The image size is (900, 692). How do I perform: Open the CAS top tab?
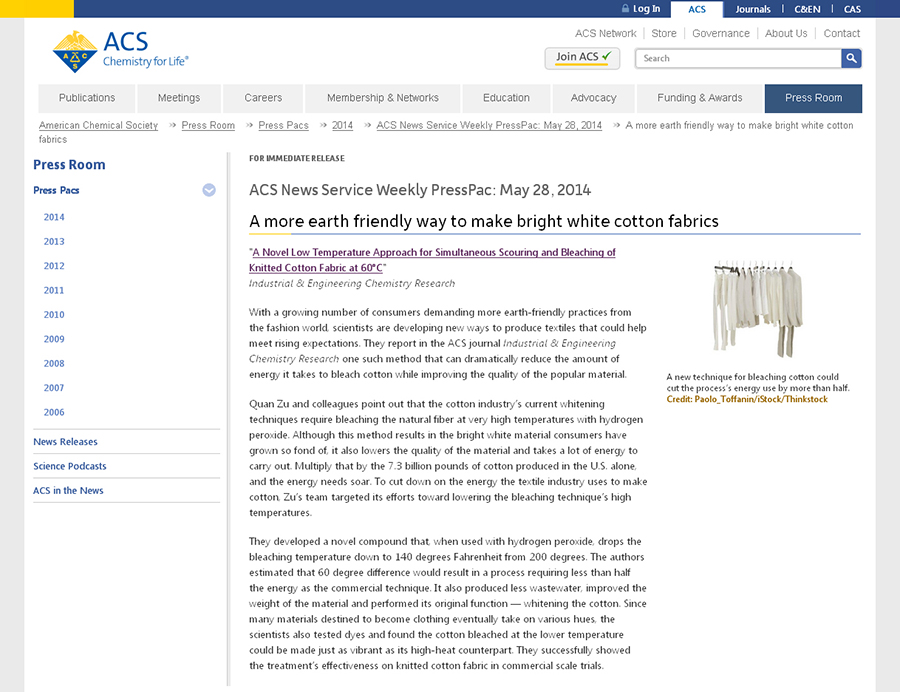pyautogui.click(x=852, y=9)
